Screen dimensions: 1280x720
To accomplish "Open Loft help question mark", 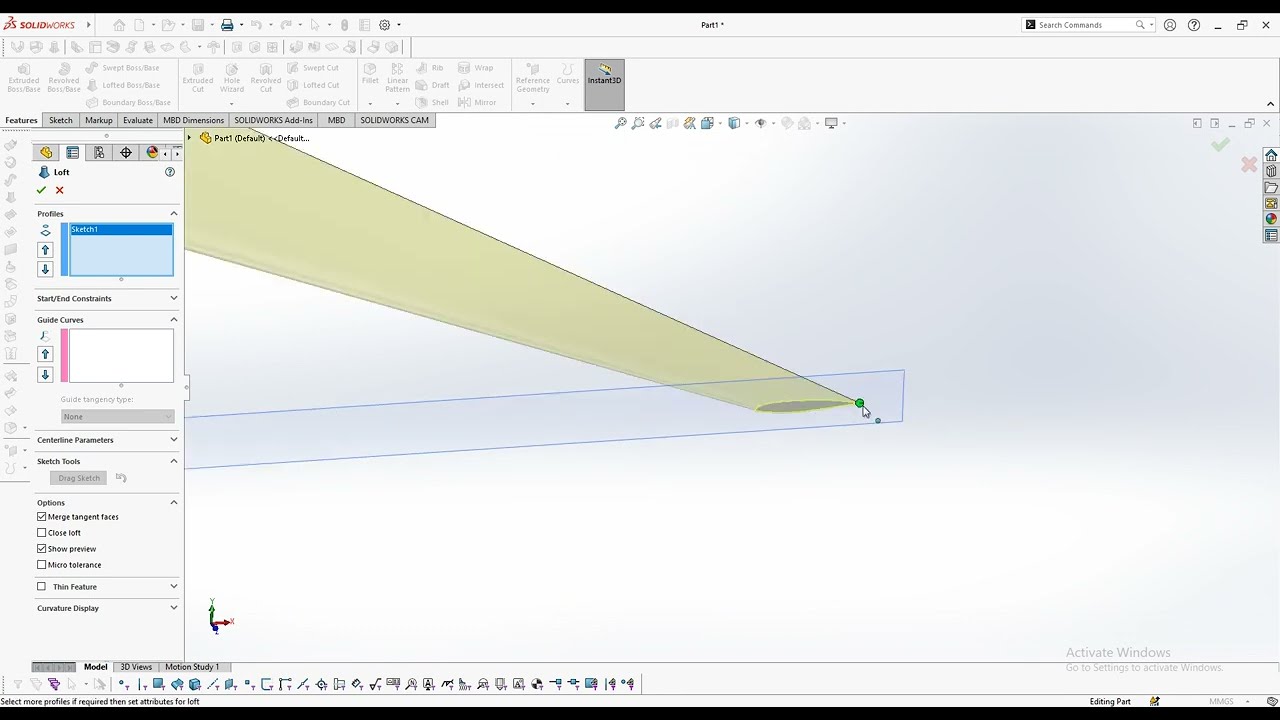I will (x=170, y=172).
